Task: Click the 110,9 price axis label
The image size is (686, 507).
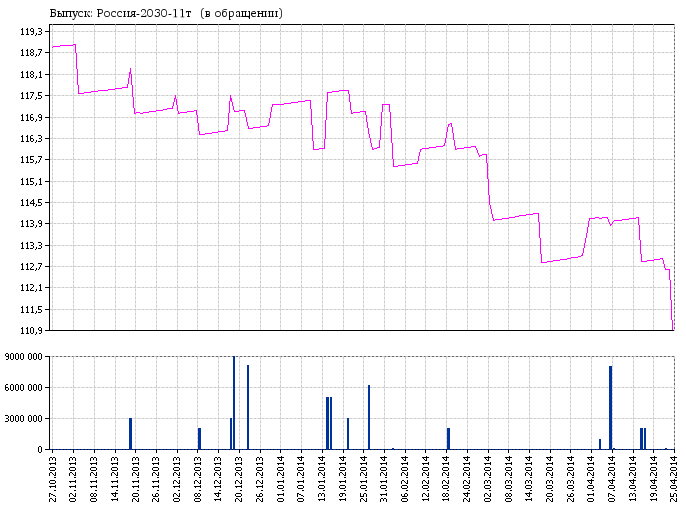Action: [30, 330]
